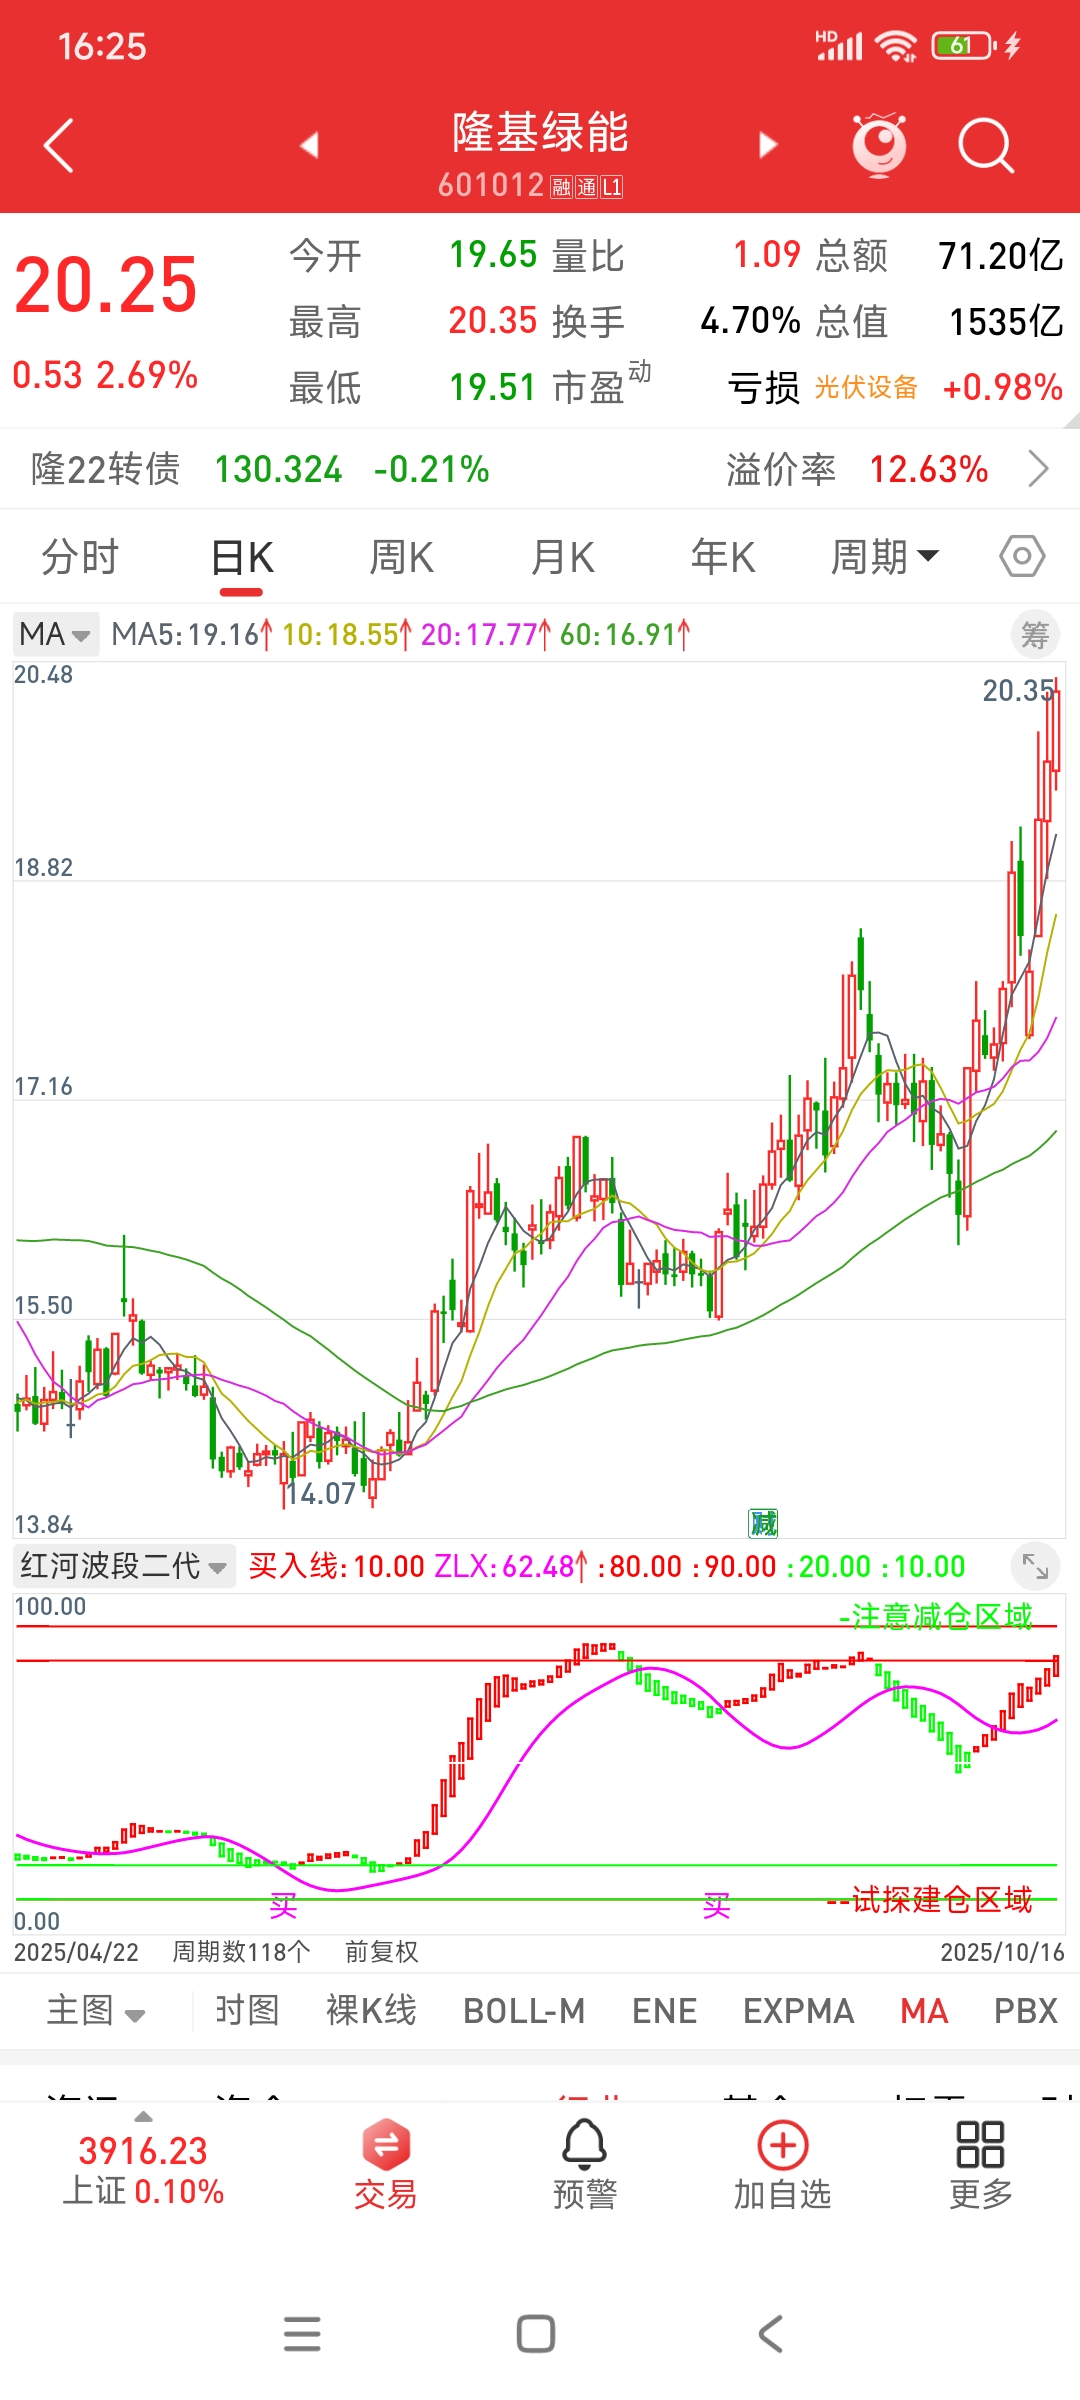Tap 前复权 adjustment label

tap(382, 1952)
